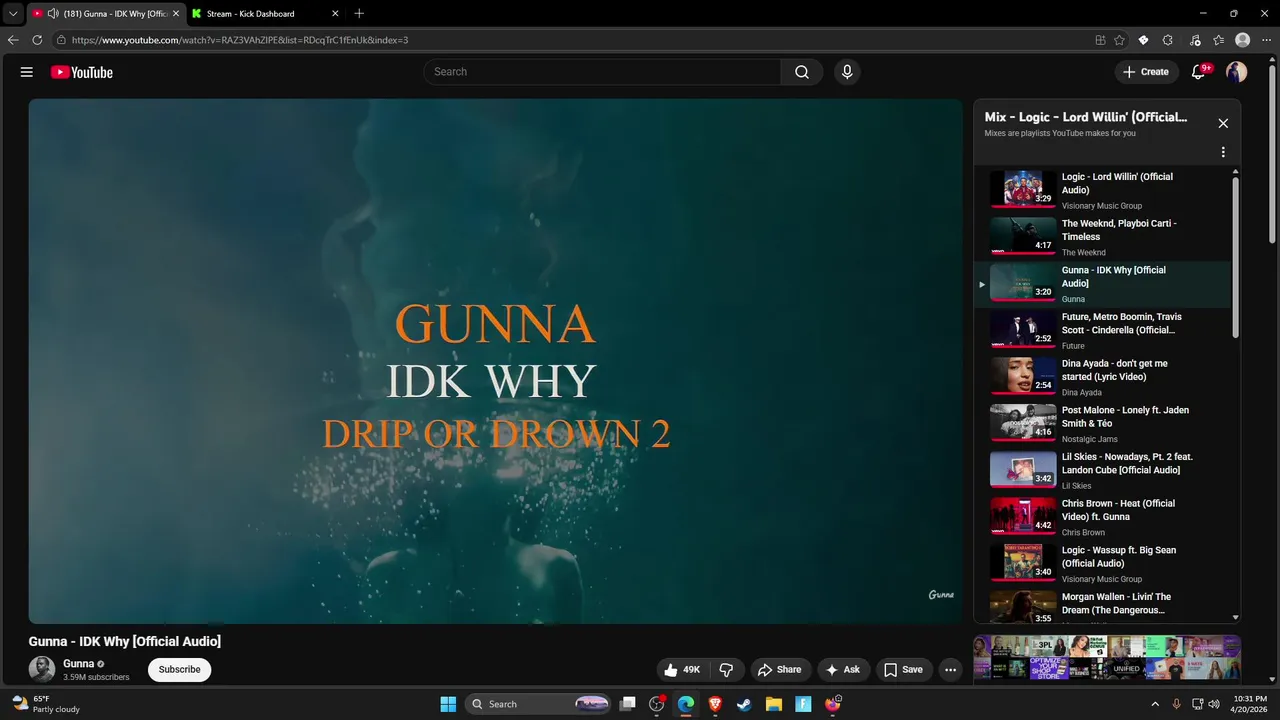The height and width of the screenshot is (720, 1280).
Task: Click the Create button
Action: 1146,72
